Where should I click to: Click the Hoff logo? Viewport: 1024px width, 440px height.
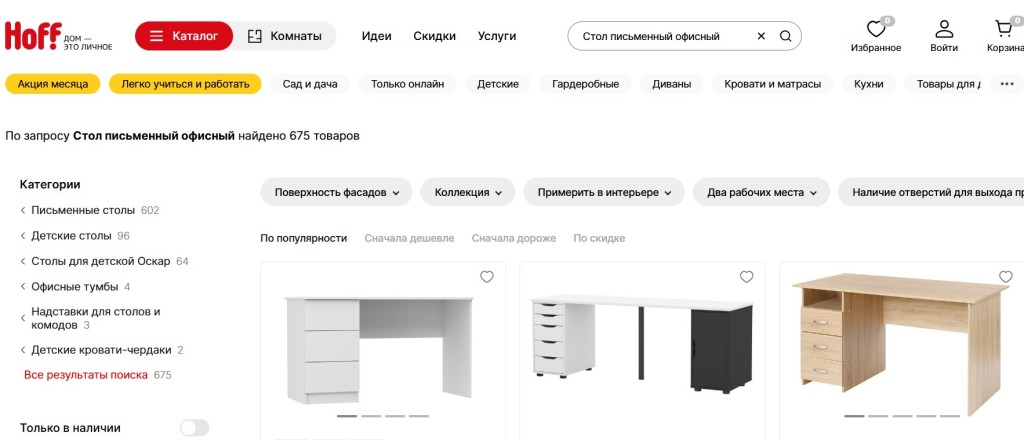[x=58, y=37]
